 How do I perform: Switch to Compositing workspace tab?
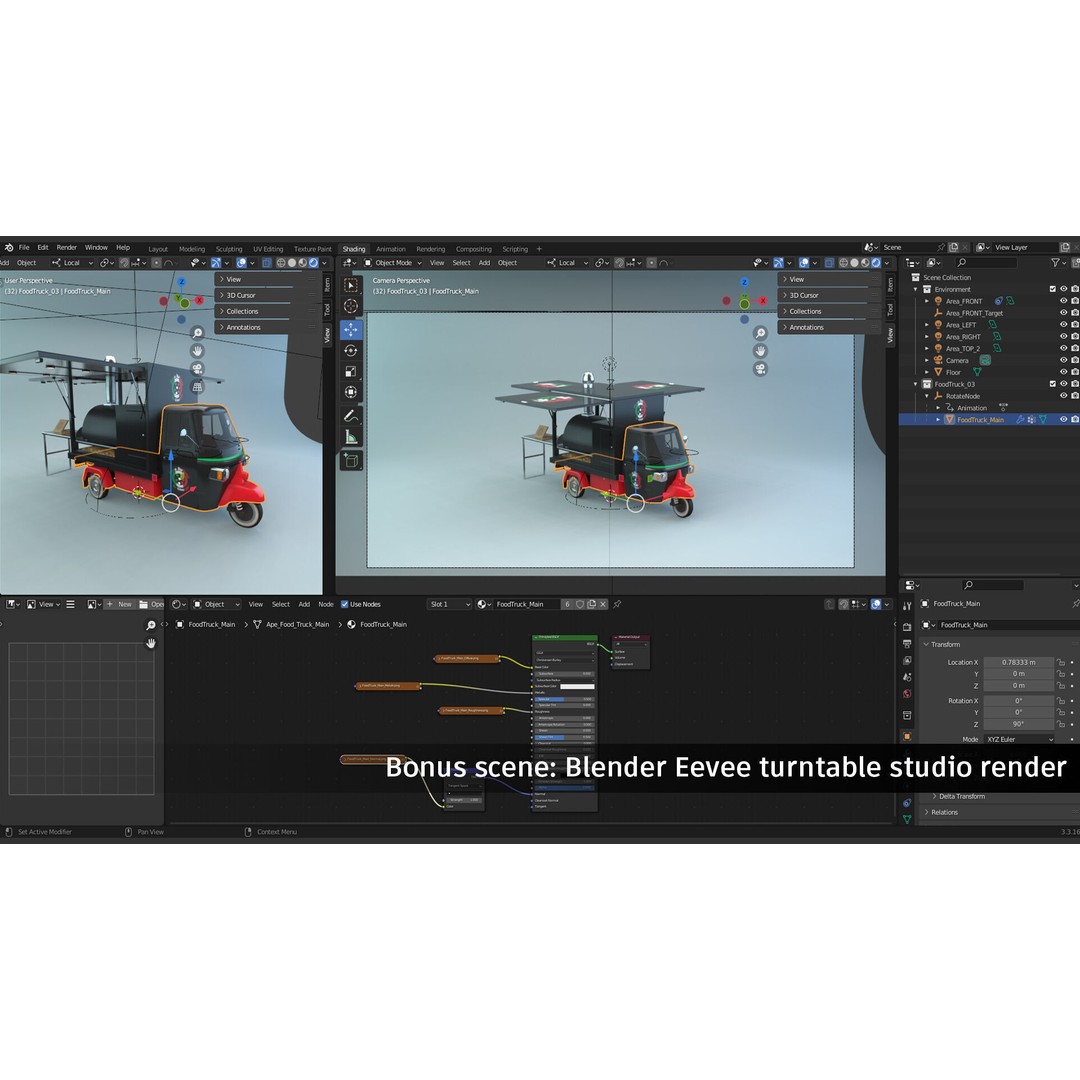(474, 249)
